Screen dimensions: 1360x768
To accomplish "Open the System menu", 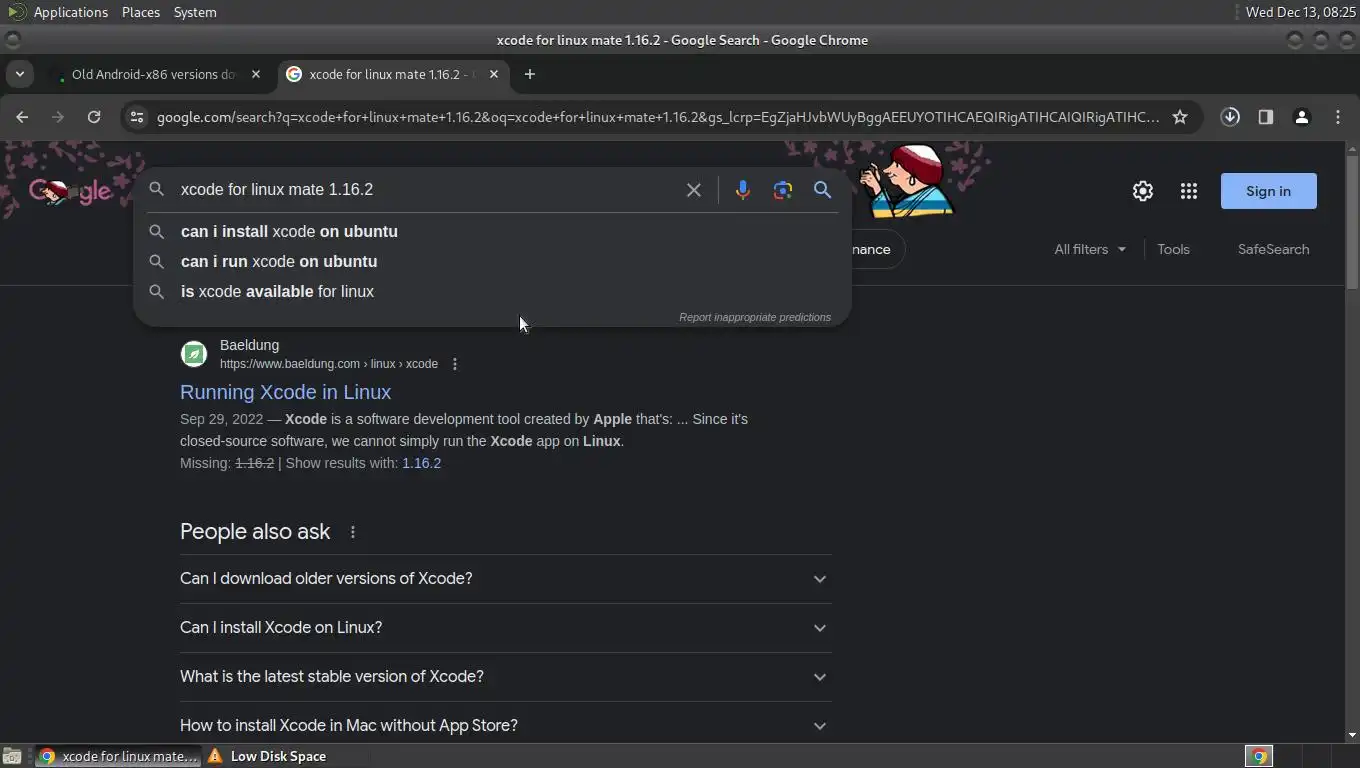I will point(195,12).
